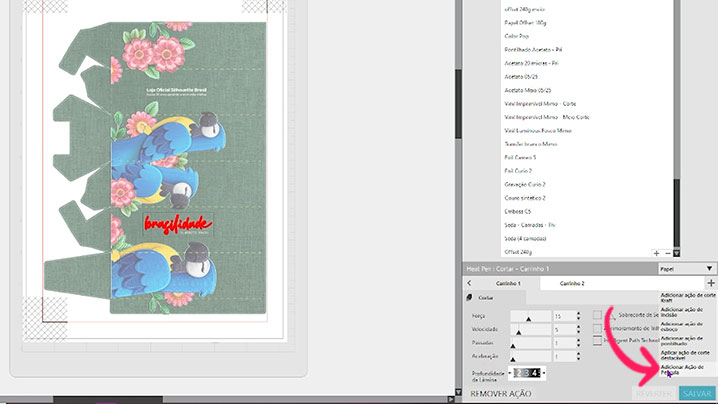This screenshot has width=718, height=404.
Task: Remove material with the minus icon below list
Action: pyautogui.click(x=668, y=253)
